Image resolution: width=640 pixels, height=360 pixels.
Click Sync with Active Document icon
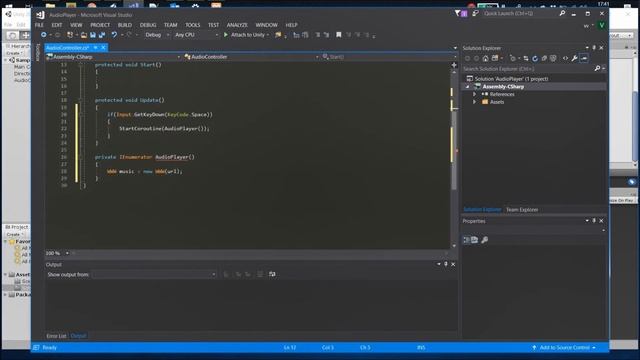click(x=526, y=58)
